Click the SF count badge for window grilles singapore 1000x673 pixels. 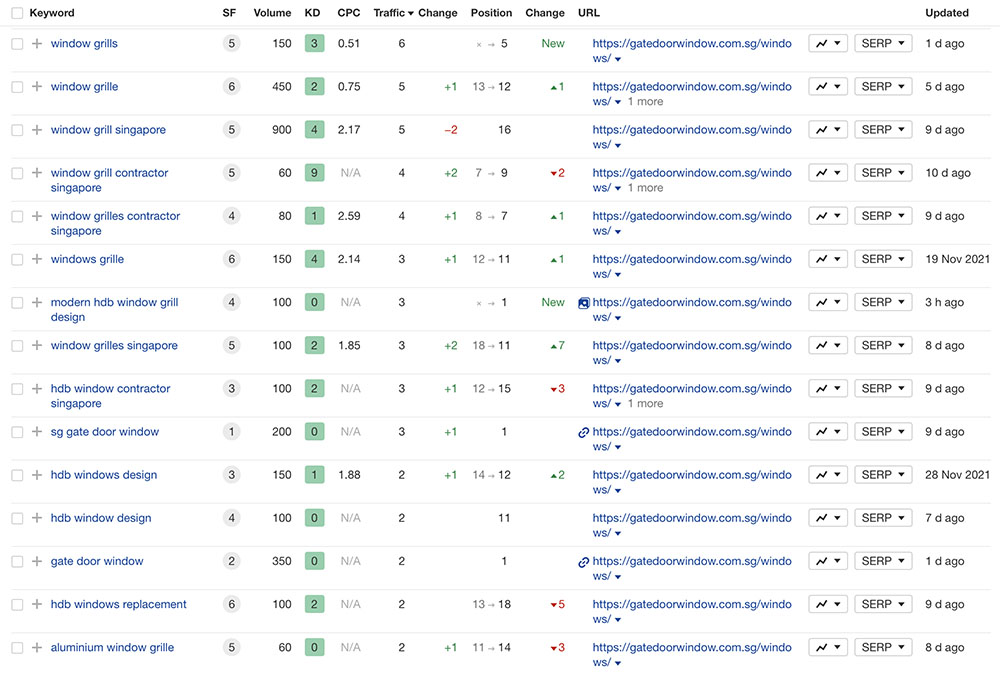click(231, 346)
